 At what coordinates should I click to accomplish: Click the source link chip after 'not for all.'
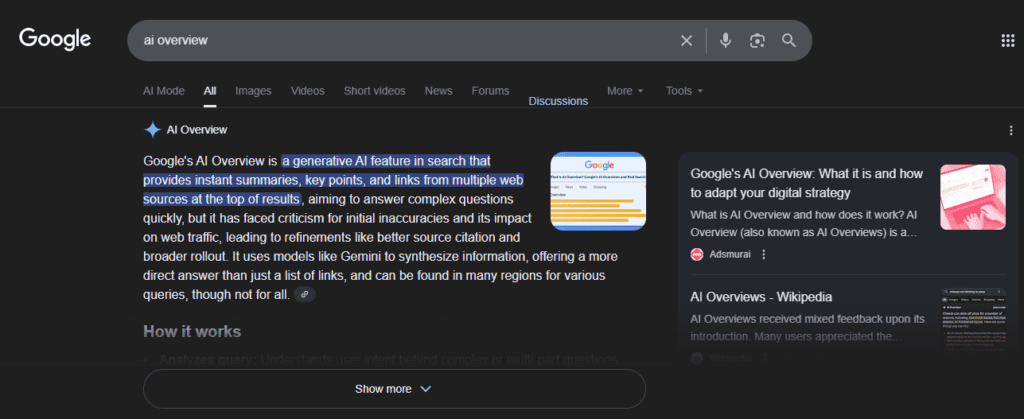point(304,295)
